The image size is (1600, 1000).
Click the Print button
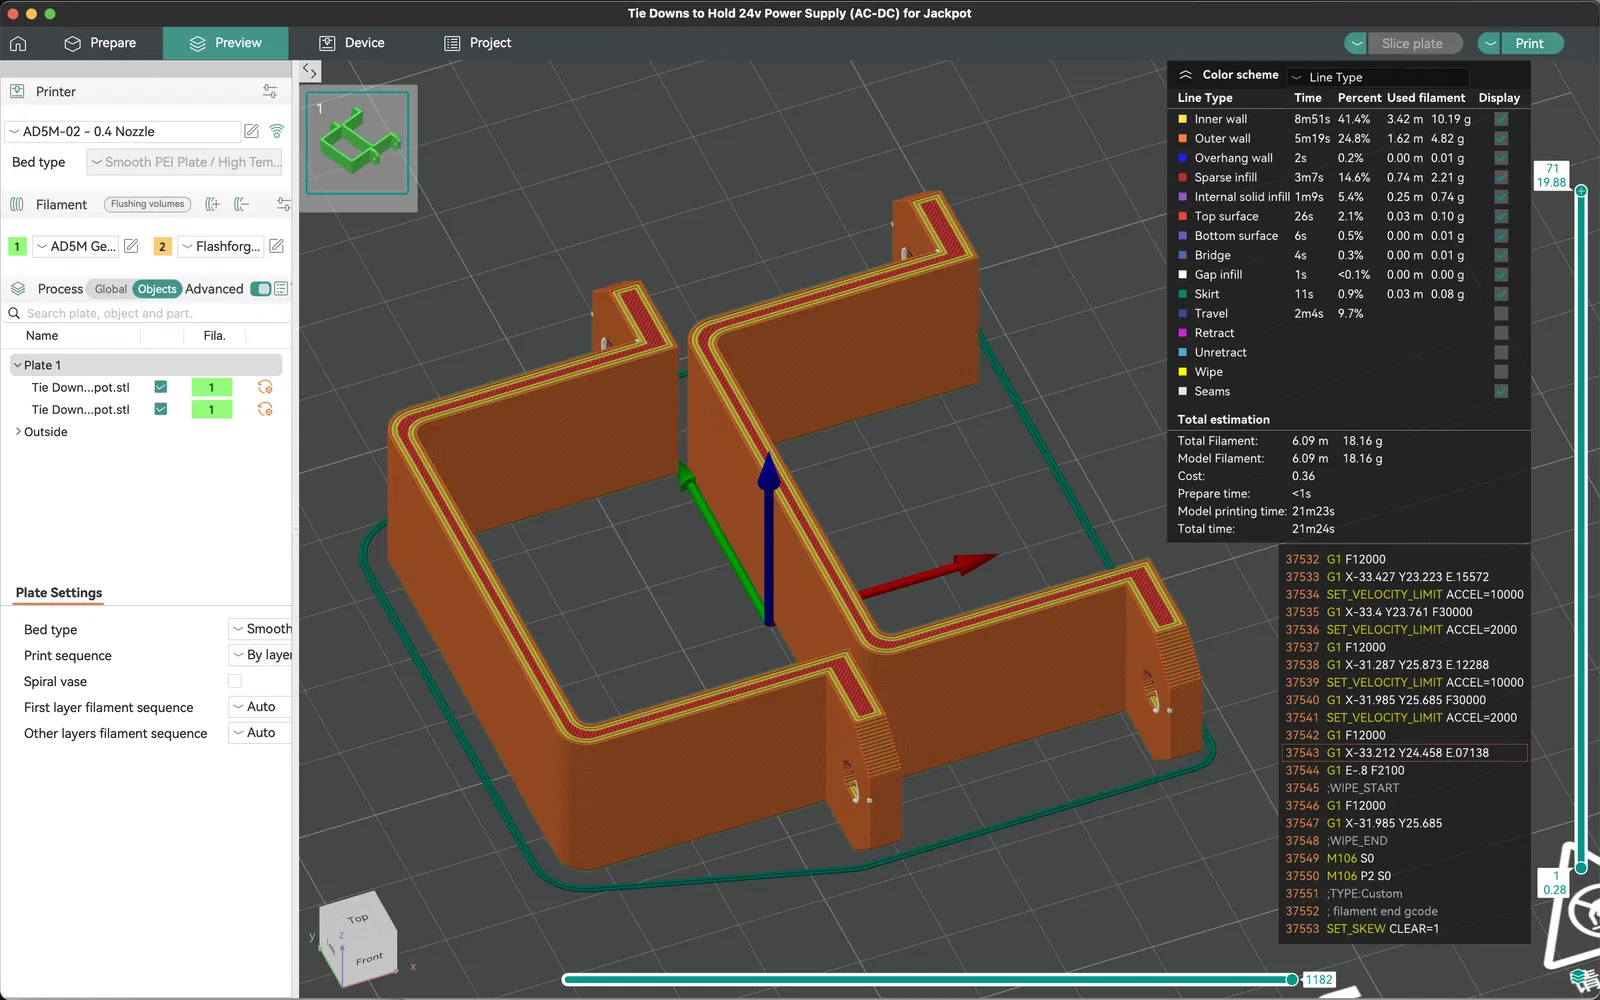click(x=1530, y=43)
